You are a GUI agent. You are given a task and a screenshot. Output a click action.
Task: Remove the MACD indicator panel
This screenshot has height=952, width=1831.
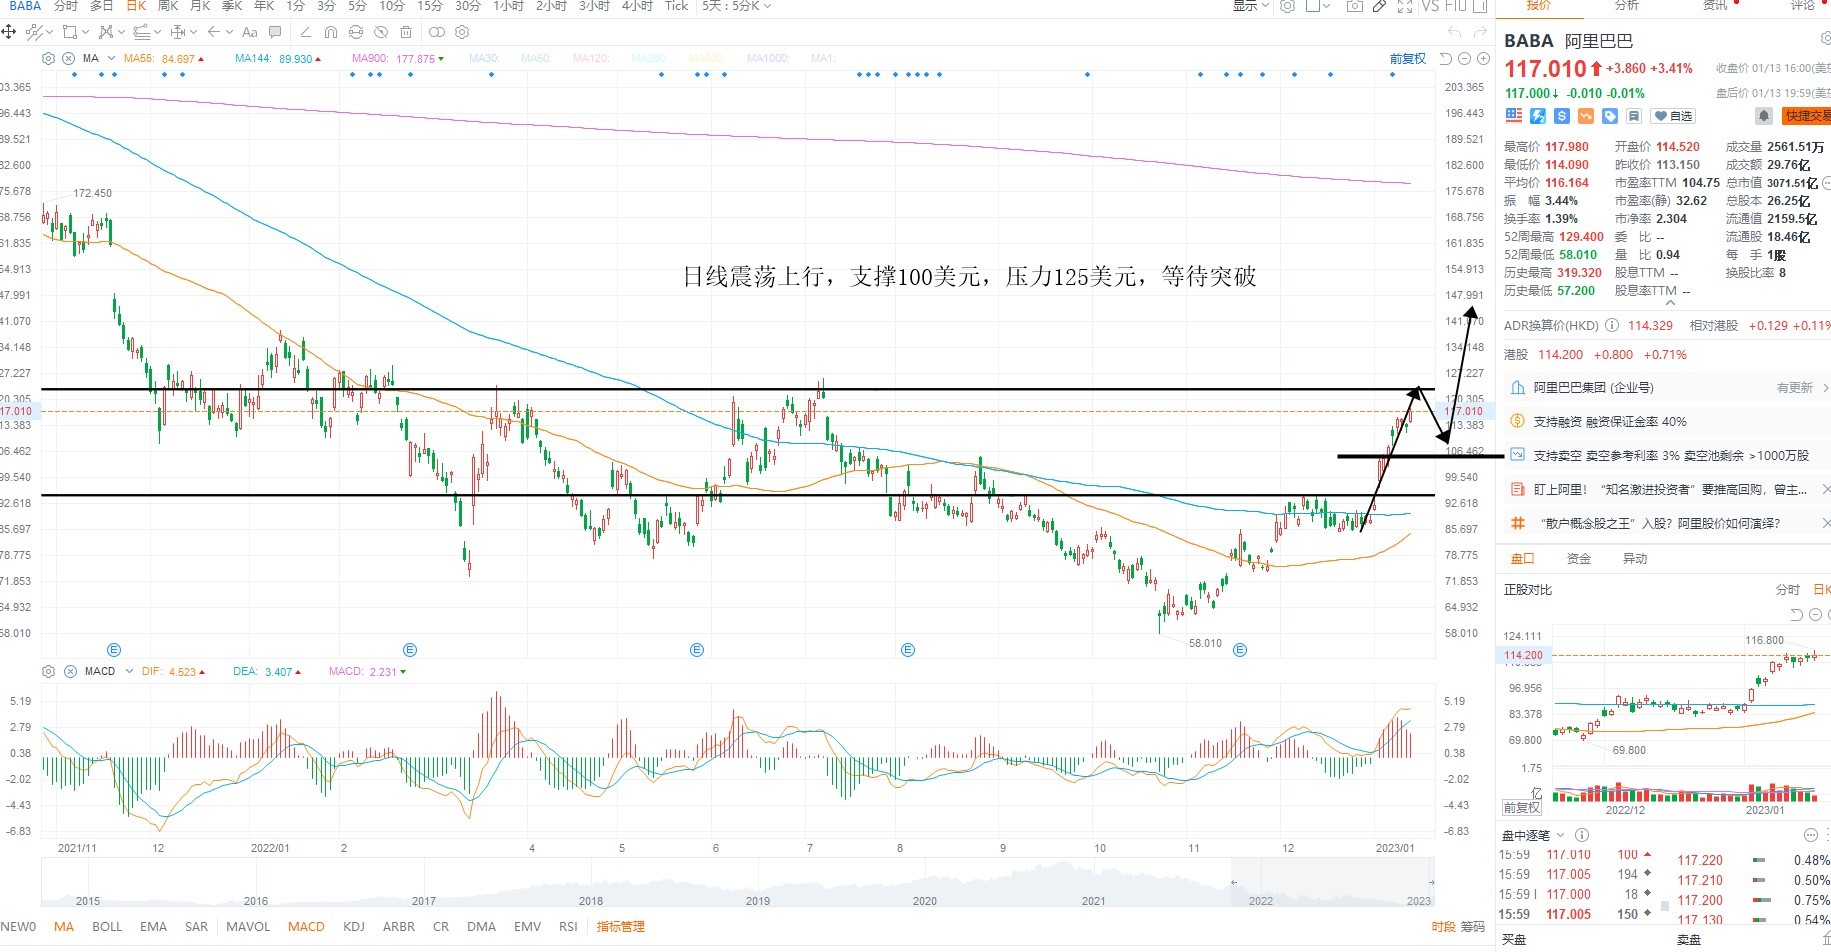tap(70, 671)
